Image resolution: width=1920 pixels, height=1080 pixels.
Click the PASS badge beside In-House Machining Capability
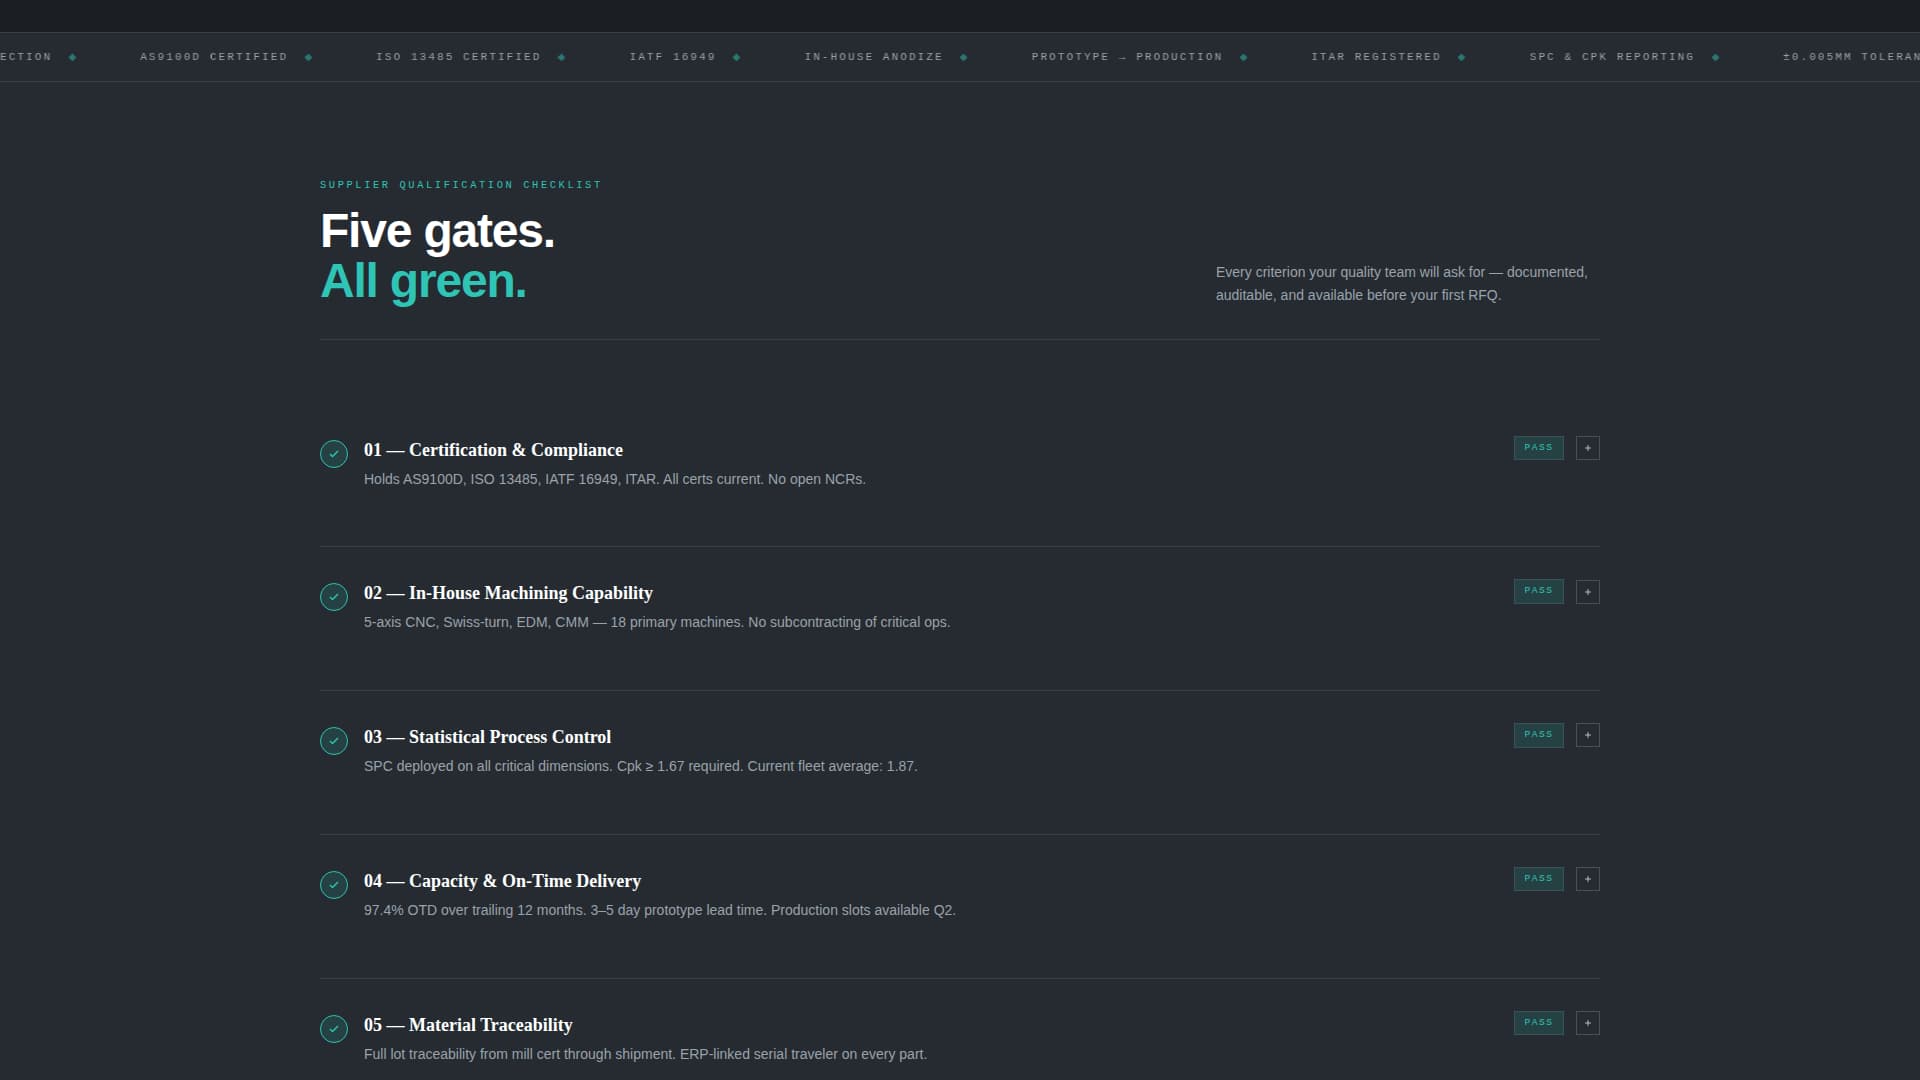click(1538, 591)
